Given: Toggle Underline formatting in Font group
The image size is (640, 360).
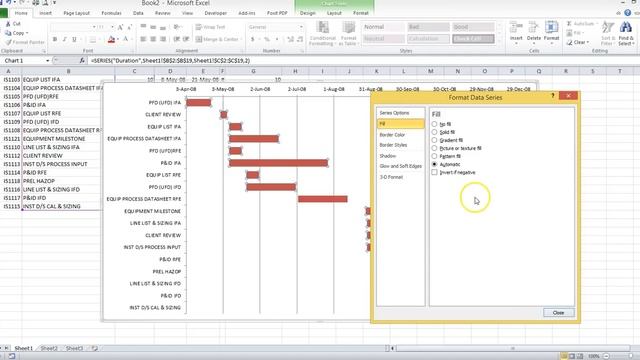Looking at the screenshot, I should 74,39.
